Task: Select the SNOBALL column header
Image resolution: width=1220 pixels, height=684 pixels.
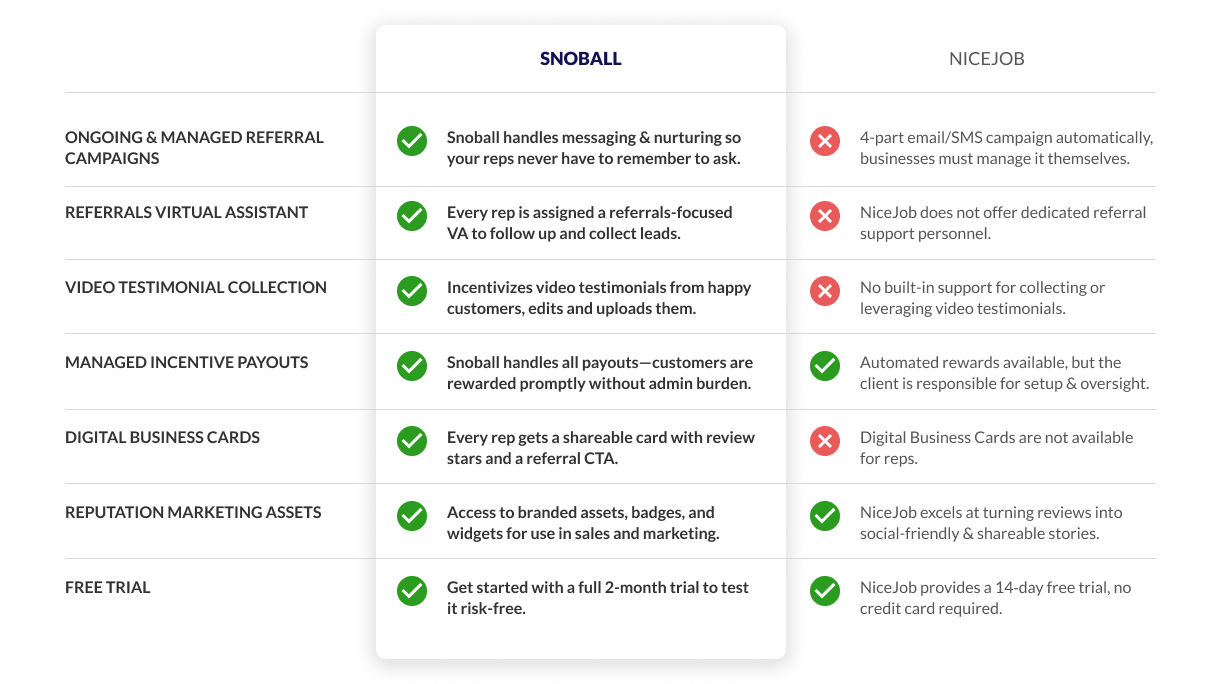Action: [581, 59]
